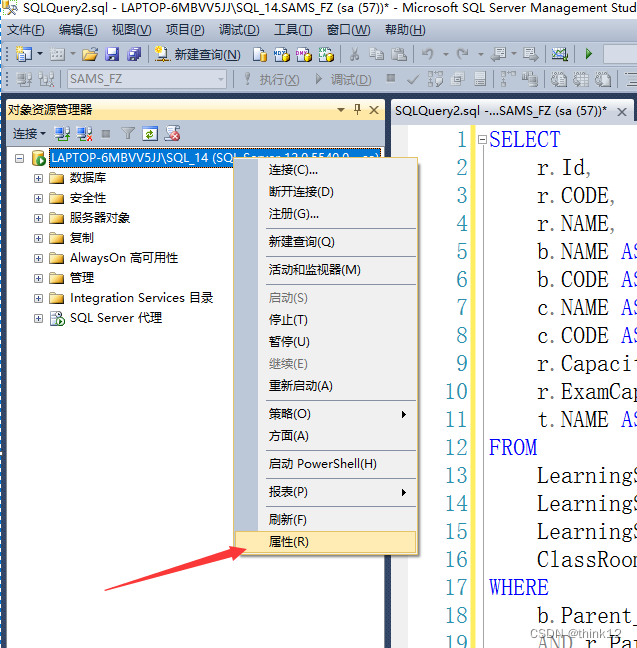This screenshot has width=637, height=648.
Task: Click the Copy icon in toolbar
Action: [x=376, y=54]
